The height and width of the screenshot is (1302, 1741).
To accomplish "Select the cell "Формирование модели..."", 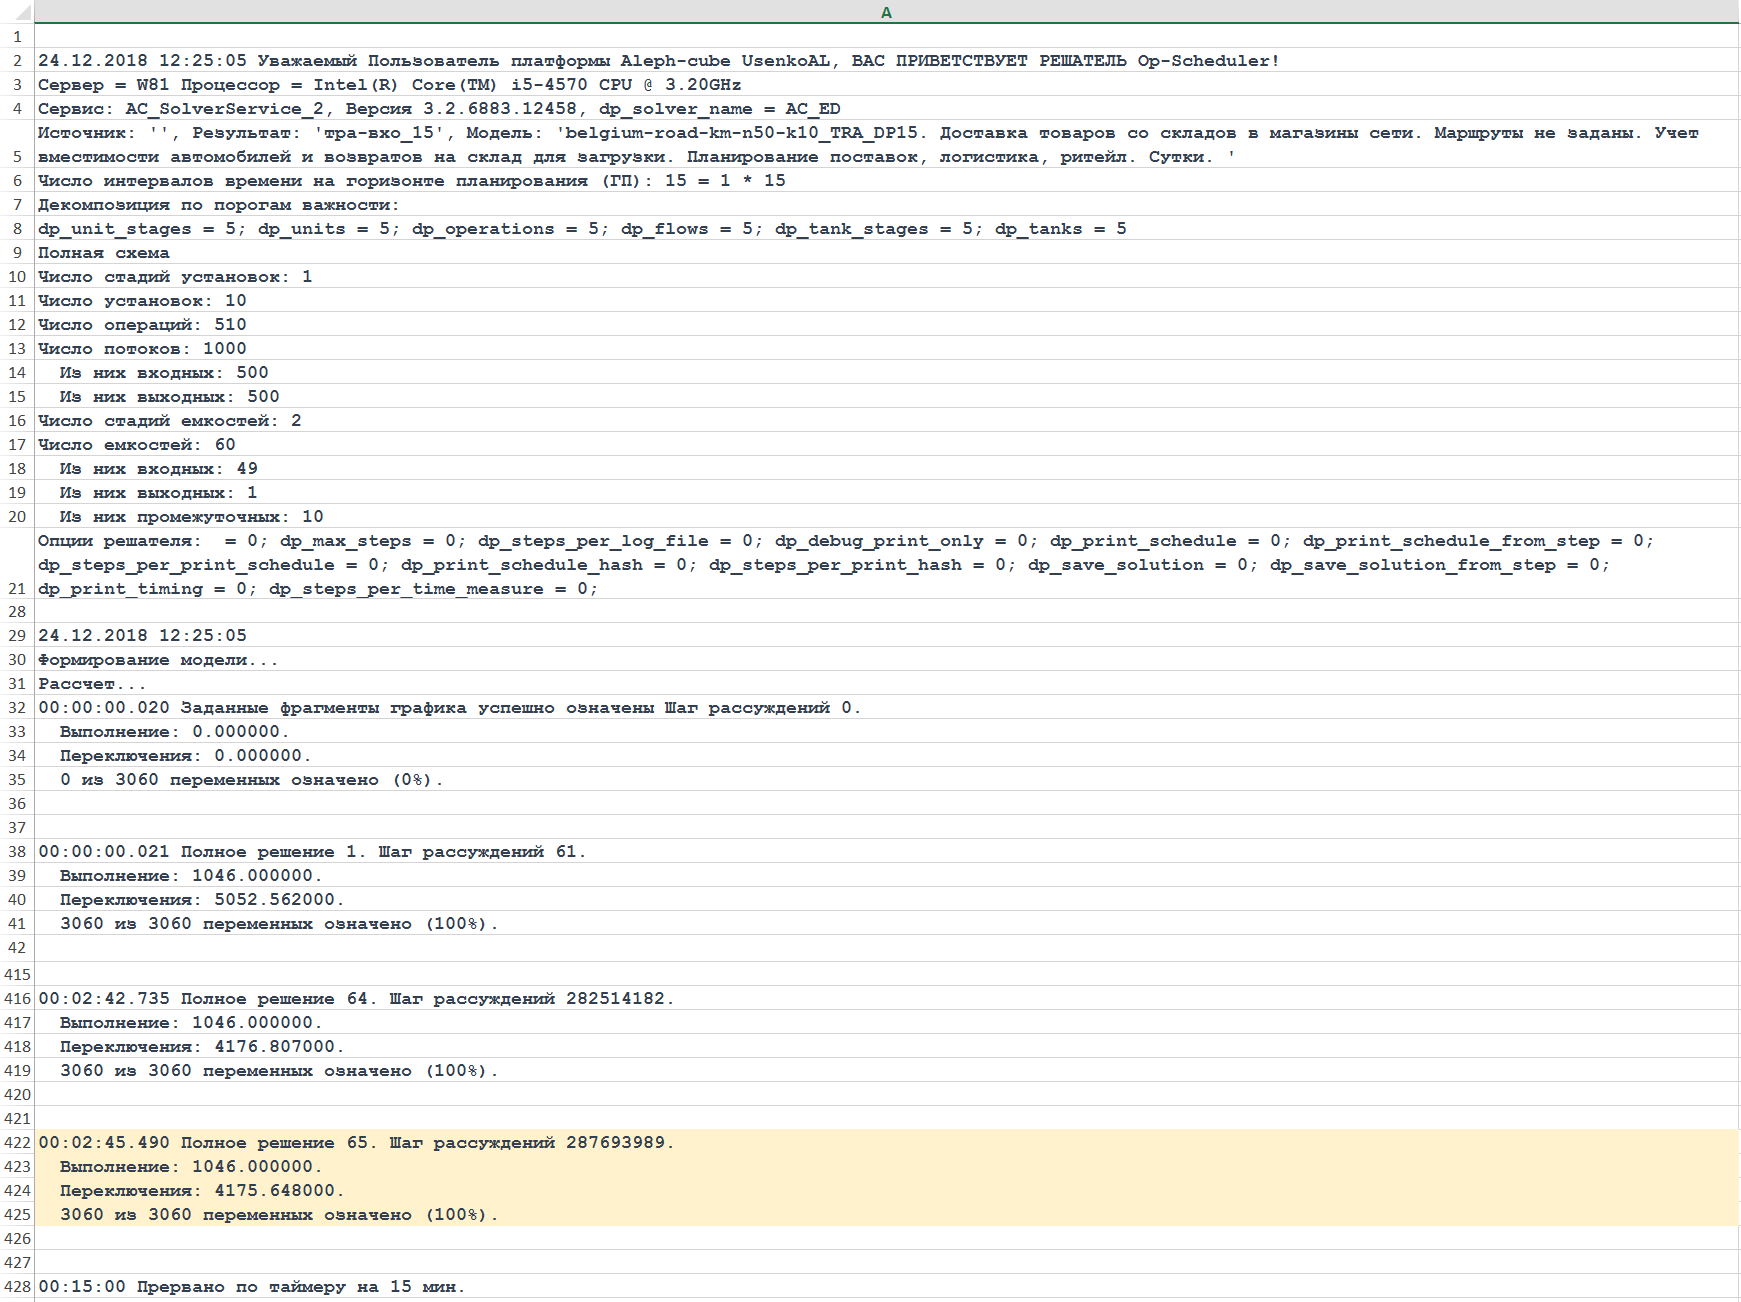I will click(158, 660).
